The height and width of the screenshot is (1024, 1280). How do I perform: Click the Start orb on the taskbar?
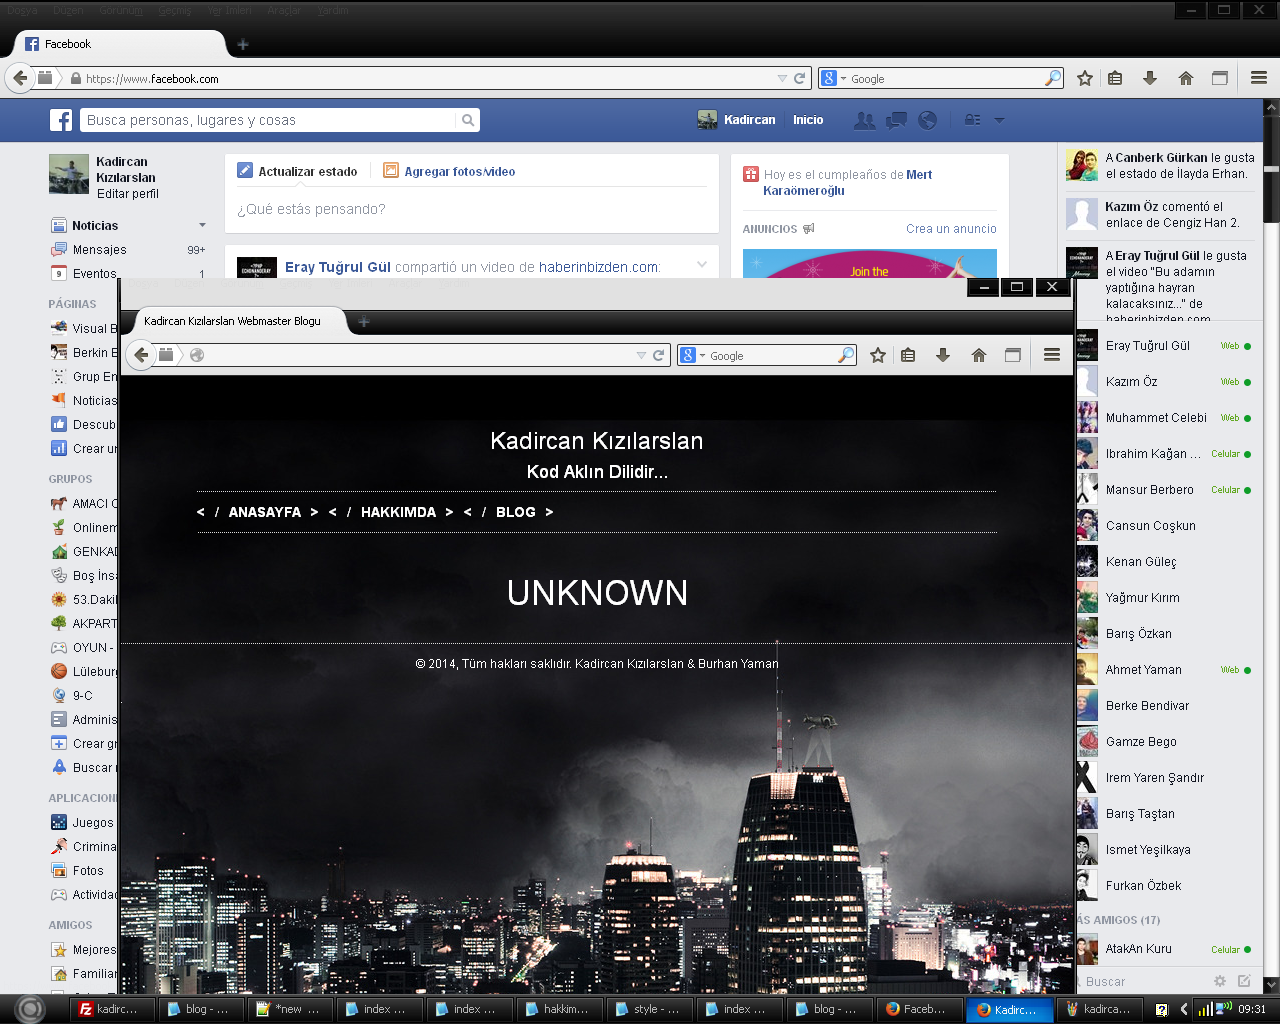coord(30,1009)
